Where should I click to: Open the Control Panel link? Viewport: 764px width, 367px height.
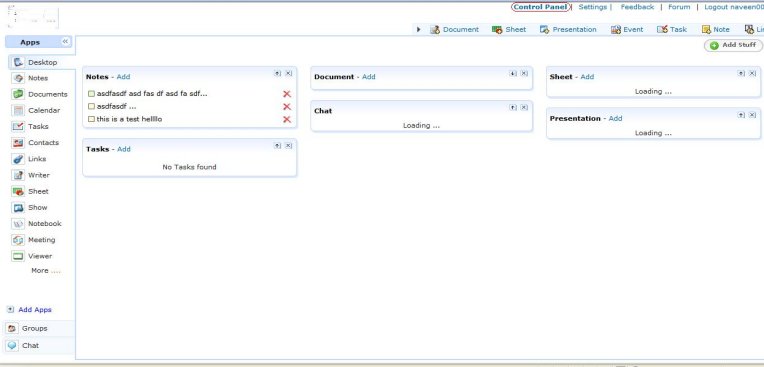[540, 7]
